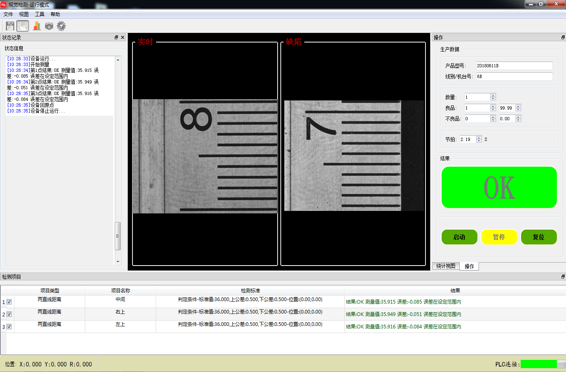This screenshot has width=566, height=372.
Task: Uncheck the checkbox for detection row 3
Action: pos(9,327)
